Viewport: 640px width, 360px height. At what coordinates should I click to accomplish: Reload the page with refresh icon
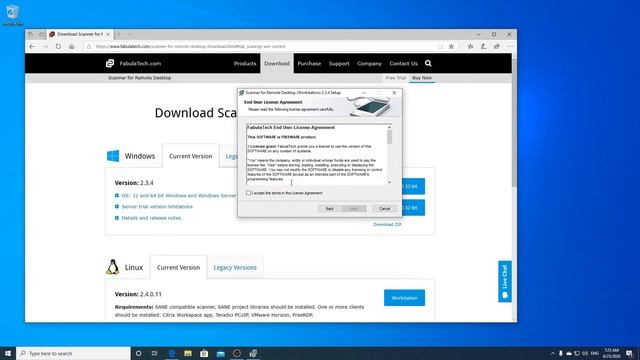(x=58, y=47)
